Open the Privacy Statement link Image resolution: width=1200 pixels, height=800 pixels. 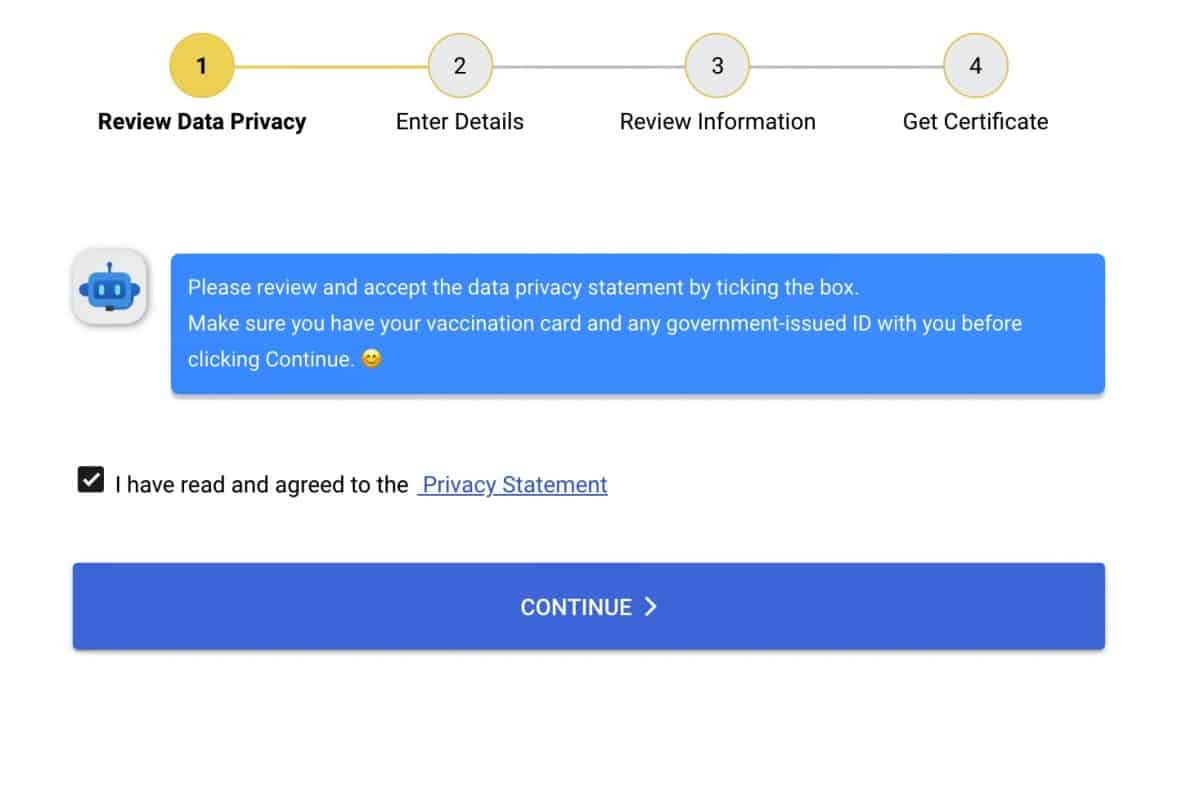[514, 485]
